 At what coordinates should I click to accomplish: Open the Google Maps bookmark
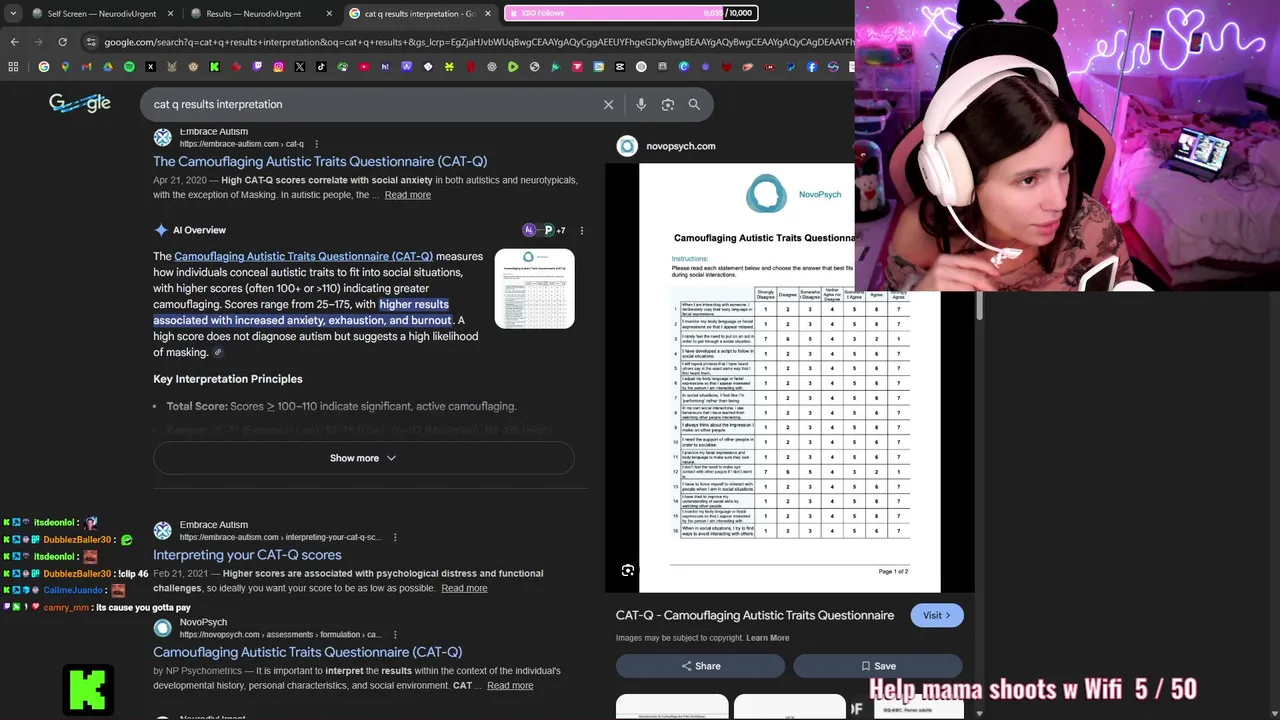[x=65, y=67]
